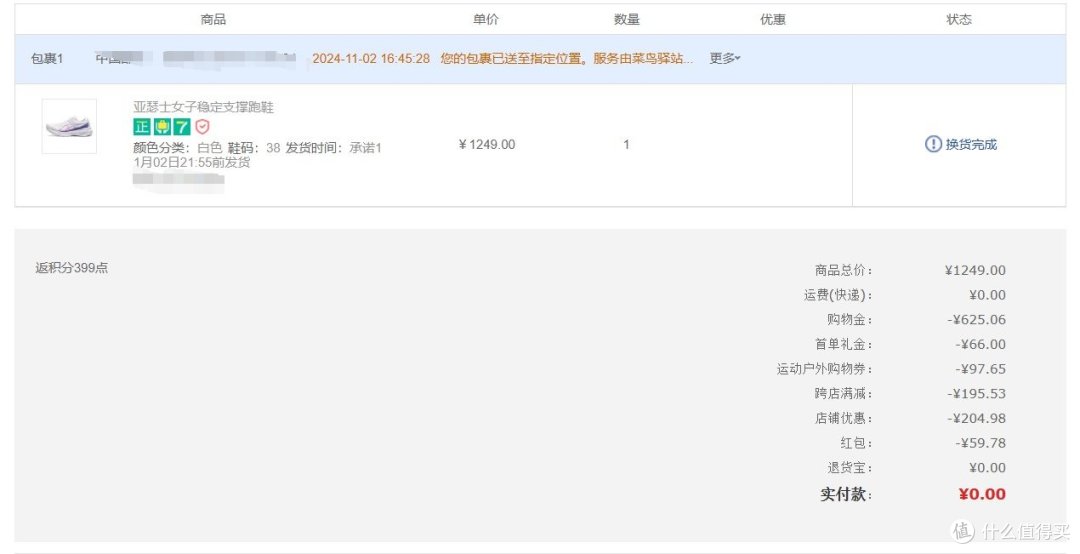Open the 亚瑟士女子稳定支撑跑鞋 product link
This screenshot has width=1080, height=554.
203,107
